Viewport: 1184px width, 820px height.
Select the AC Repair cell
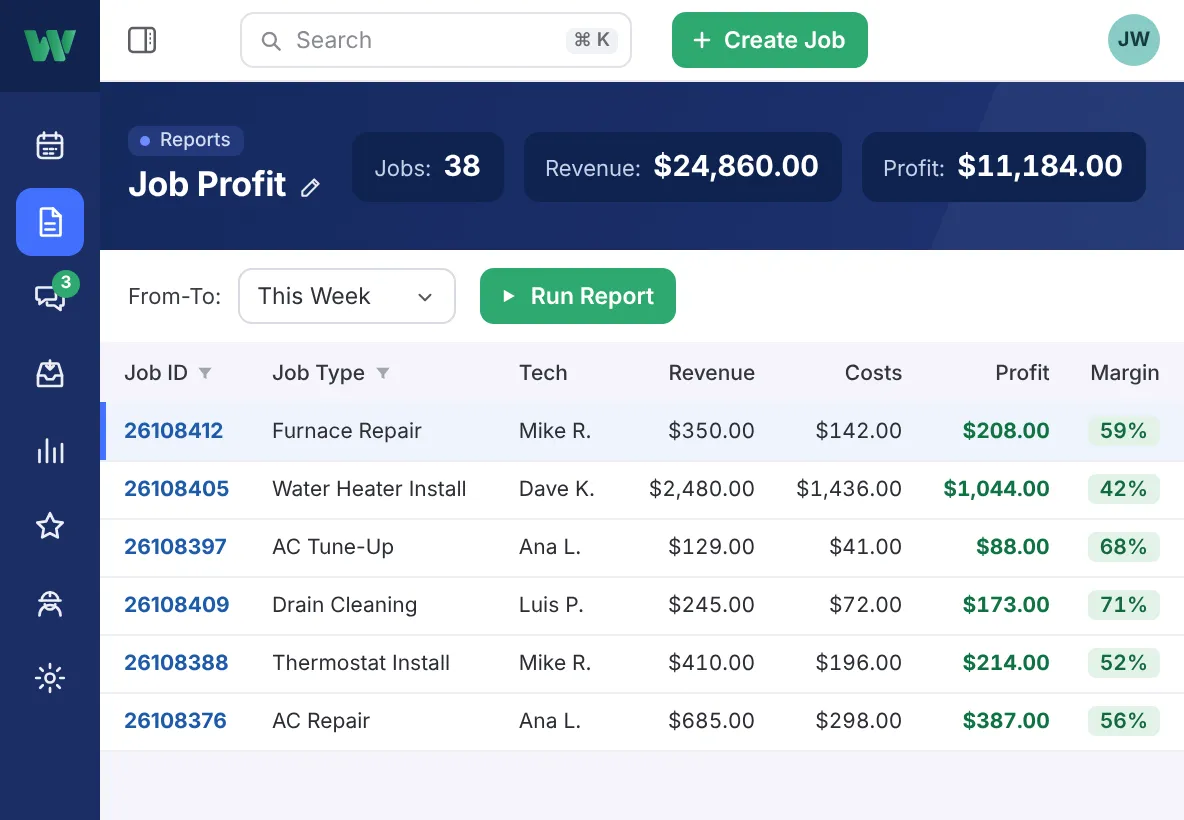pyautogui.click(x=321, y=721)
